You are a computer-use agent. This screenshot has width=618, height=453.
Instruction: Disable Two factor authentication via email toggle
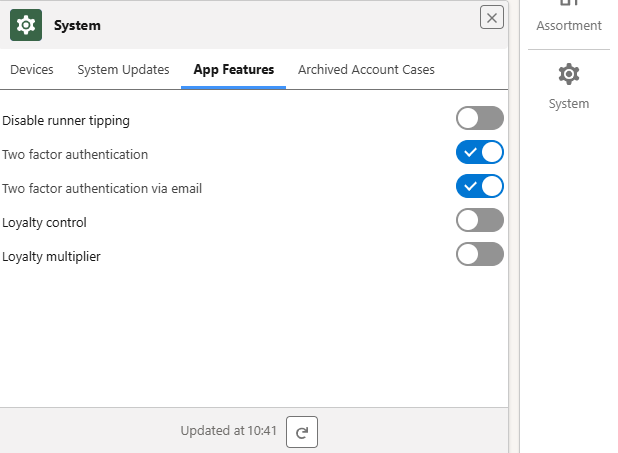tap(479, 187)
